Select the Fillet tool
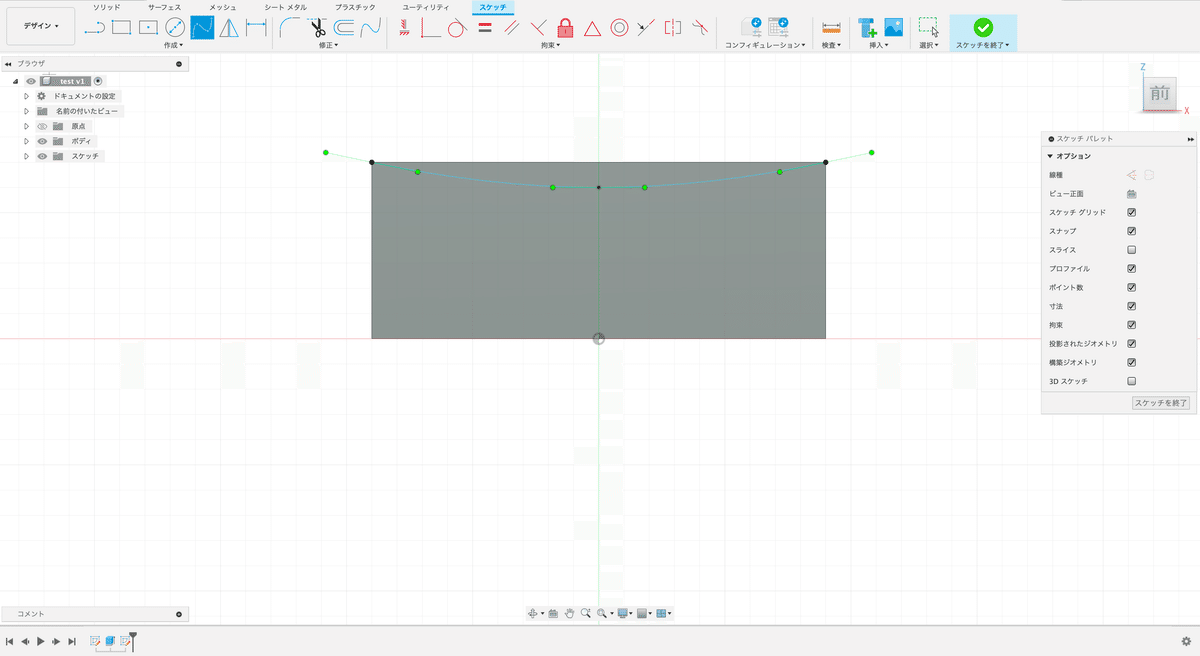The width and height of the screenshot is (1200, 656). pyautogui.click(x=290, y=28)
